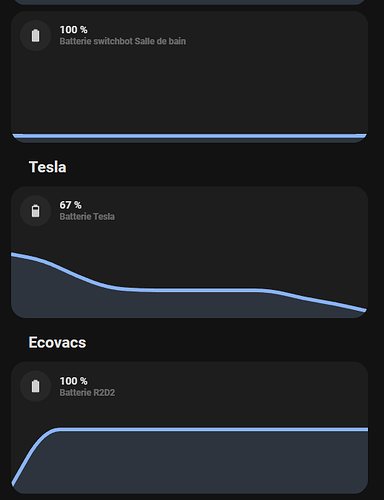Viewport: 384px width, 500px height.
Task: Open the Batterie Tesla entity label
Action: tap(87, 217)
